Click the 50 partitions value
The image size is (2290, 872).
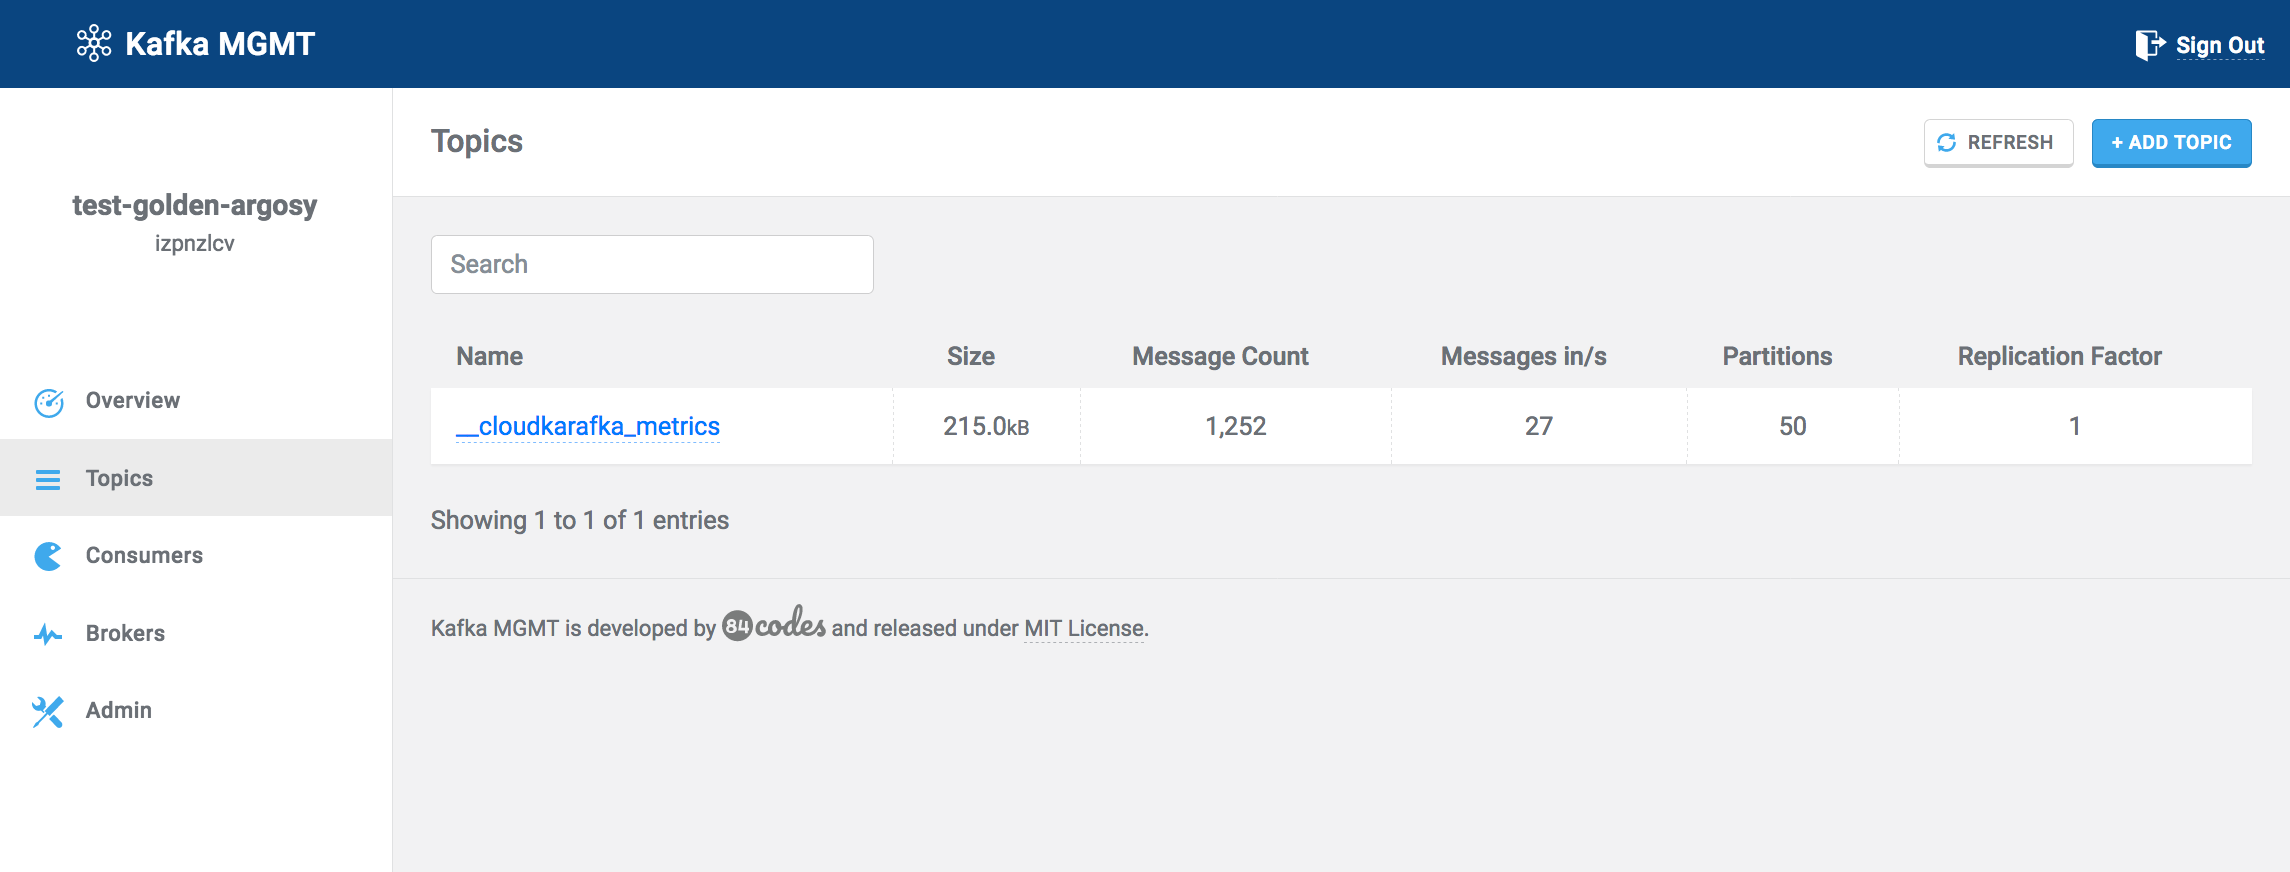(x=1793, y=426)
